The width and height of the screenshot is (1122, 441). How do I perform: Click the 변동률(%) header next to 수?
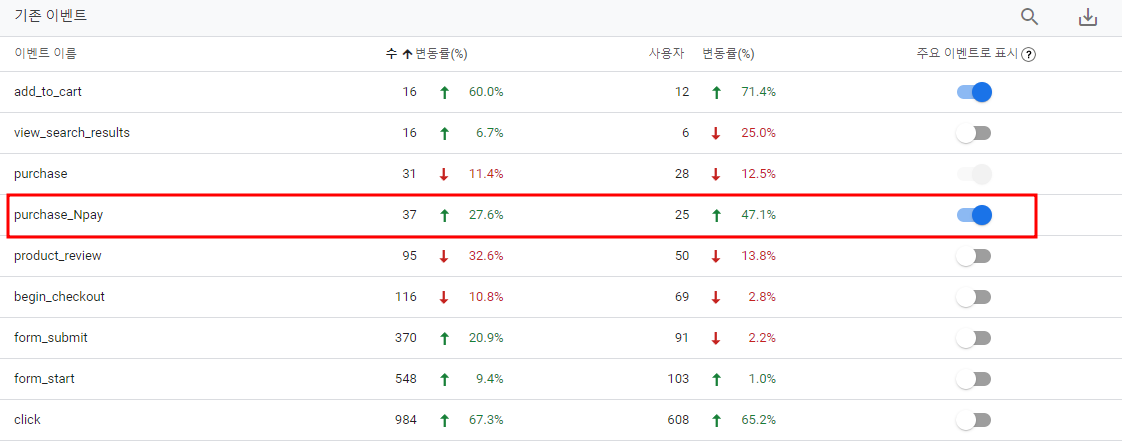click(x=441, y=54)
